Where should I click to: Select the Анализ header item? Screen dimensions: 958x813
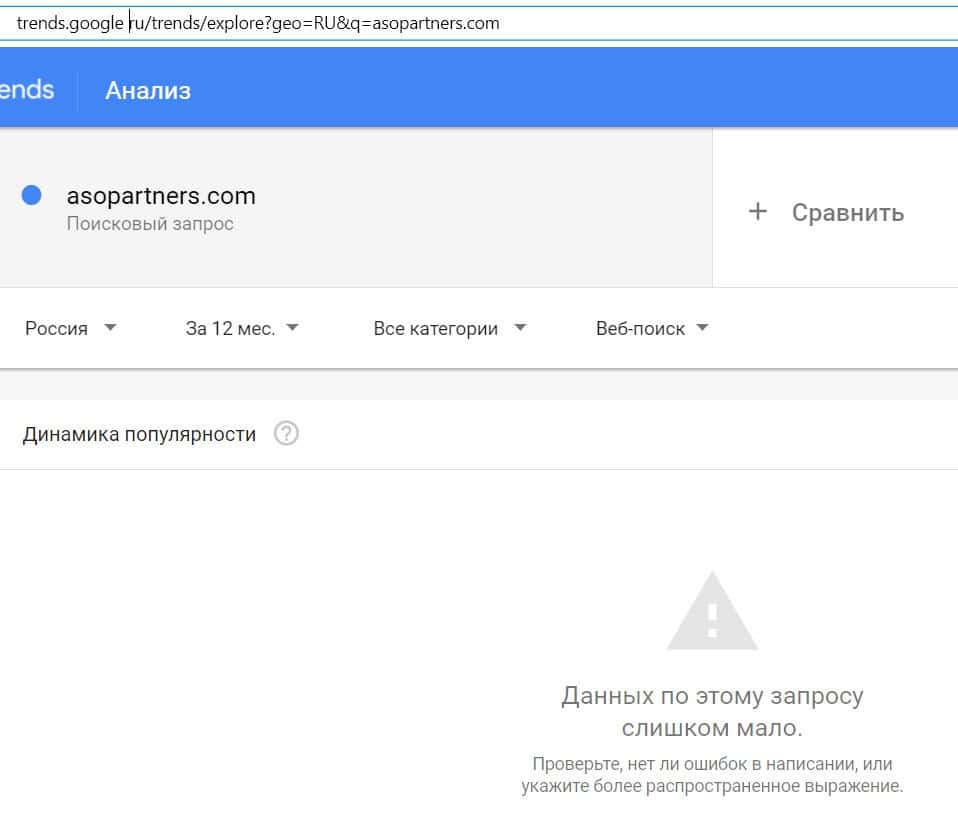(x=148, y=91)
